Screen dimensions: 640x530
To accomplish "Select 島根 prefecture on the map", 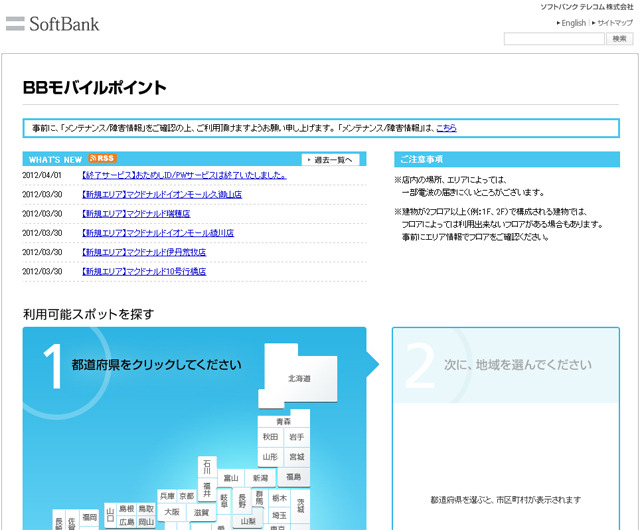I will 127,509.
